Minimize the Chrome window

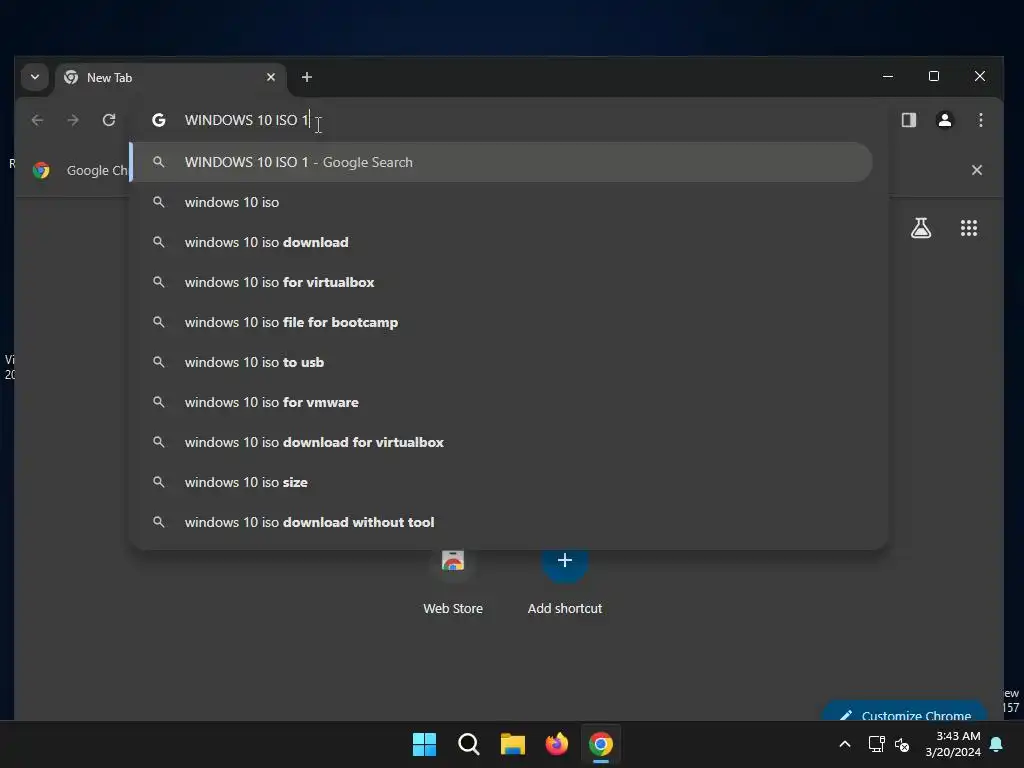[x=888, y=76]
